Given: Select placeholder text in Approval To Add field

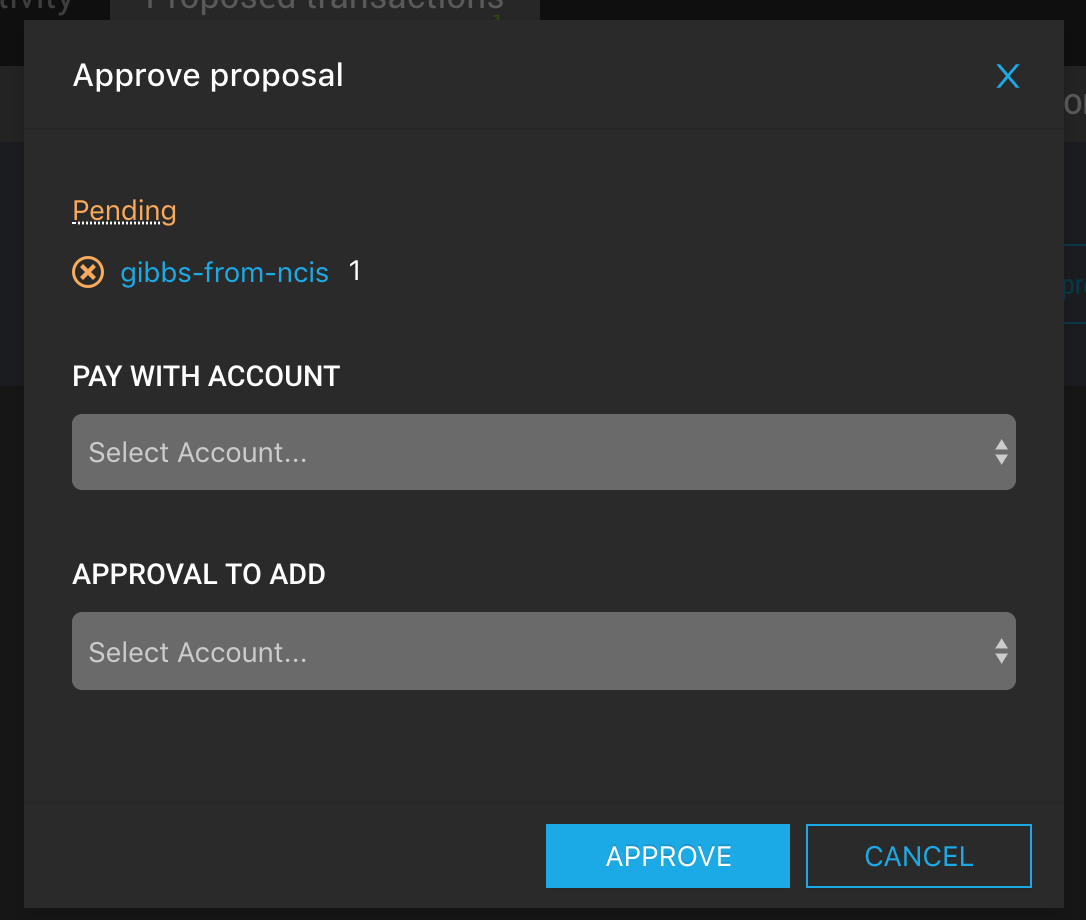Looking at the screenshot, I should [x=197, y=652].
